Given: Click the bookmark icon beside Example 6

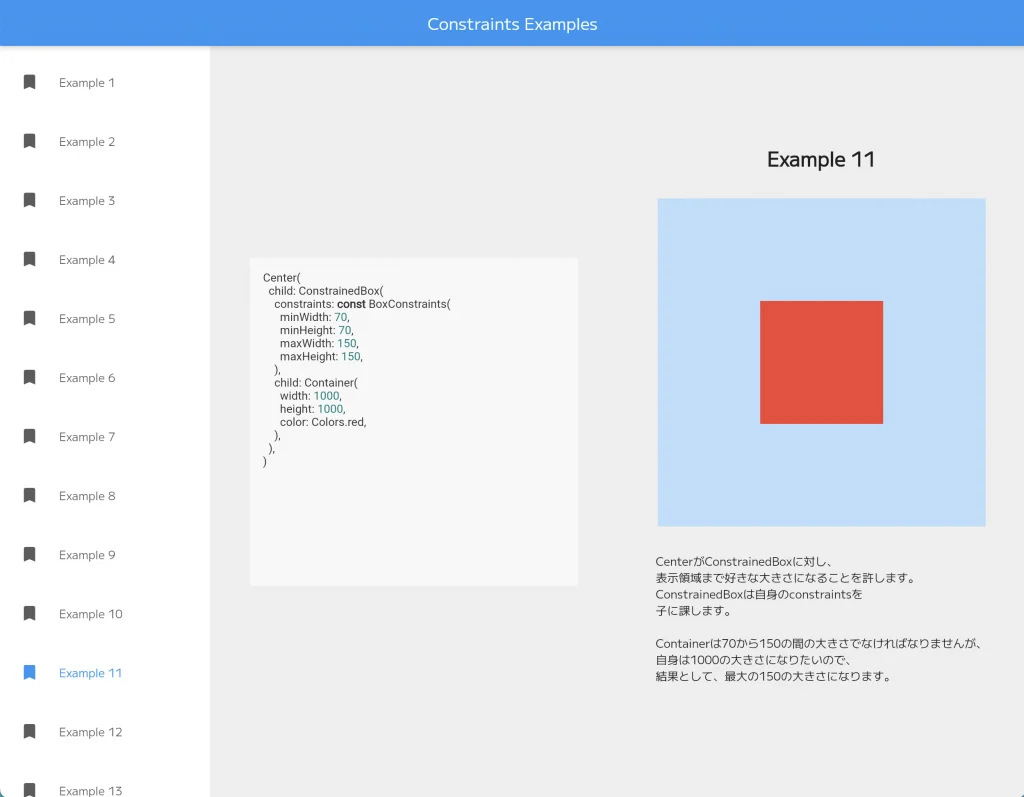Looking at the screenshot, I should click(x=29, y=377).
